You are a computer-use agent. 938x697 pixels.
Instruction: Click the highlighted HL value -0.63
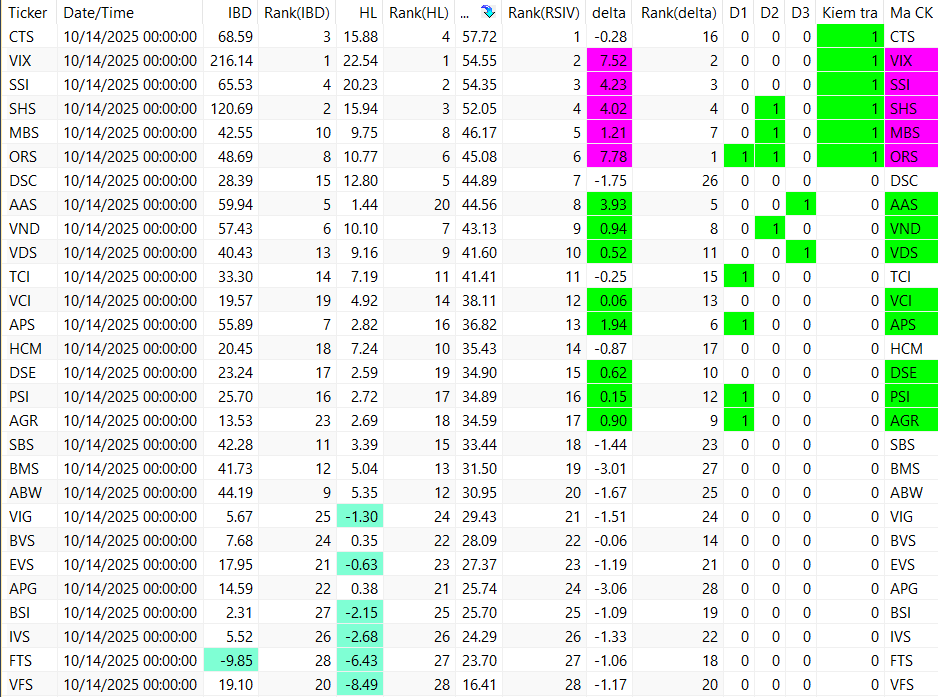pos(360,564)
